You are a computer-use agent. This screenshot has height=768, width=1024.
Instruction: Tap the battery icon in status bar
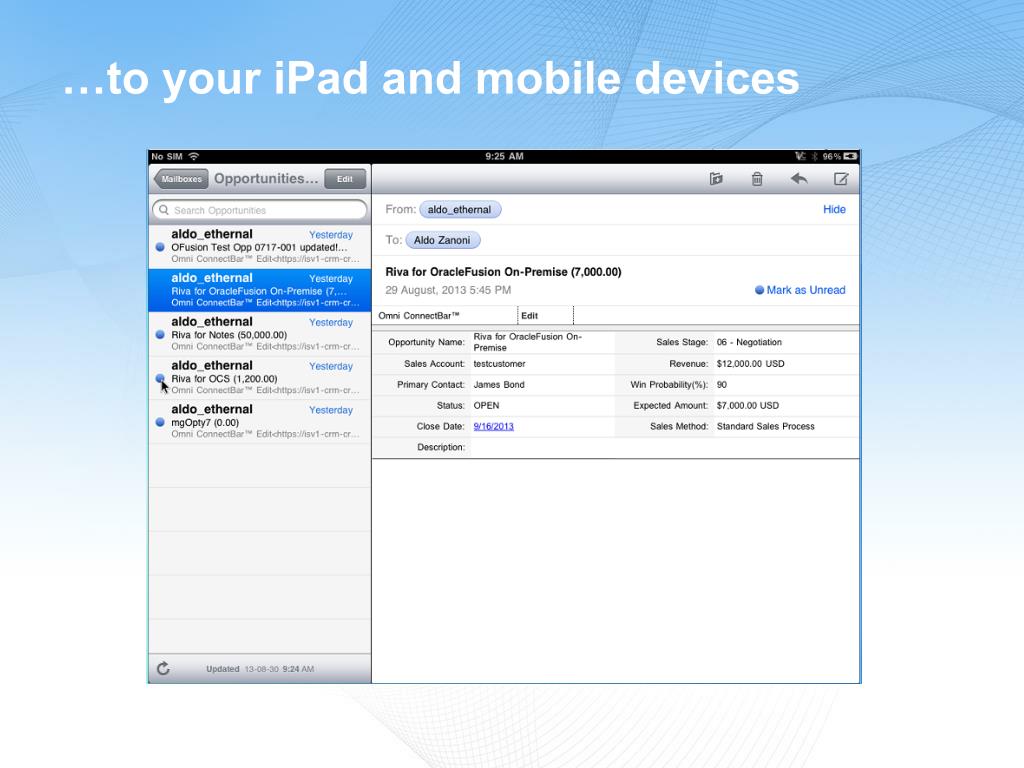[x=850, y=156]
